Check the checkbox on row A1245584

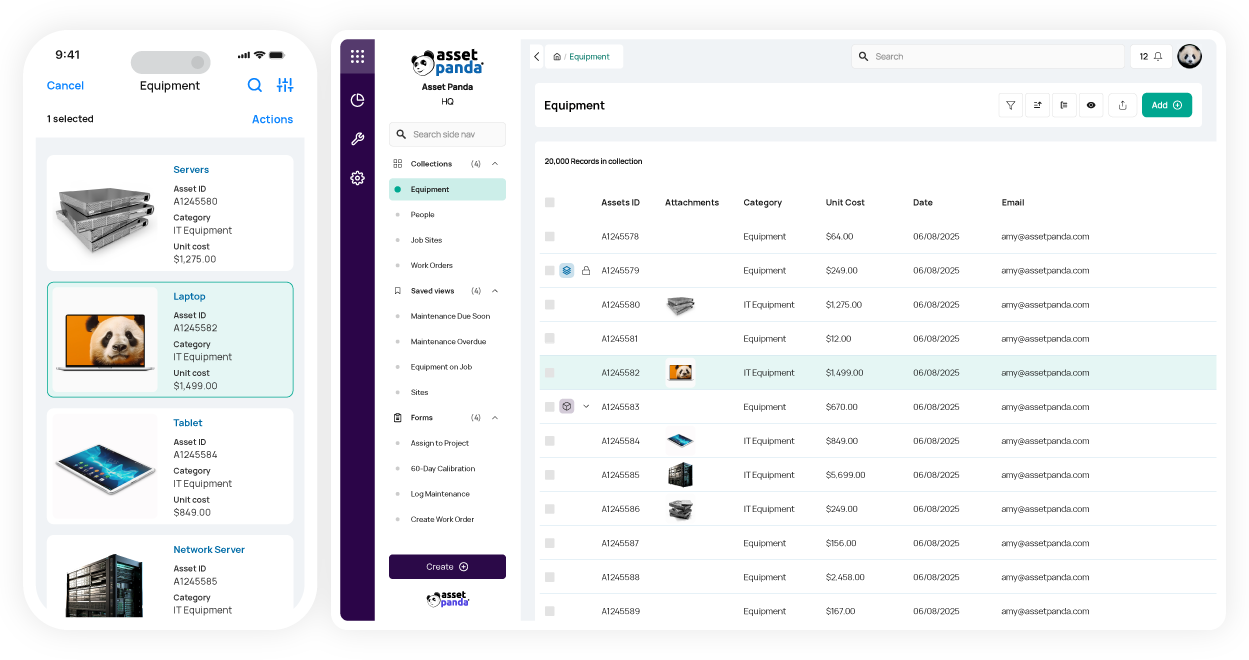pyautogui.click(x=549, y=440)
